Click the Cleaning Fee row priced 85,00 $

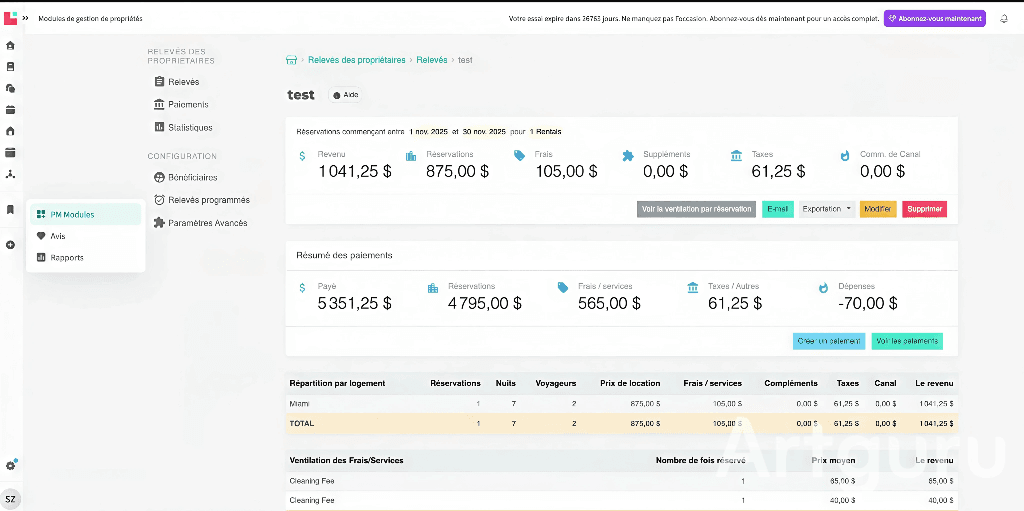(x=622, y=481)
